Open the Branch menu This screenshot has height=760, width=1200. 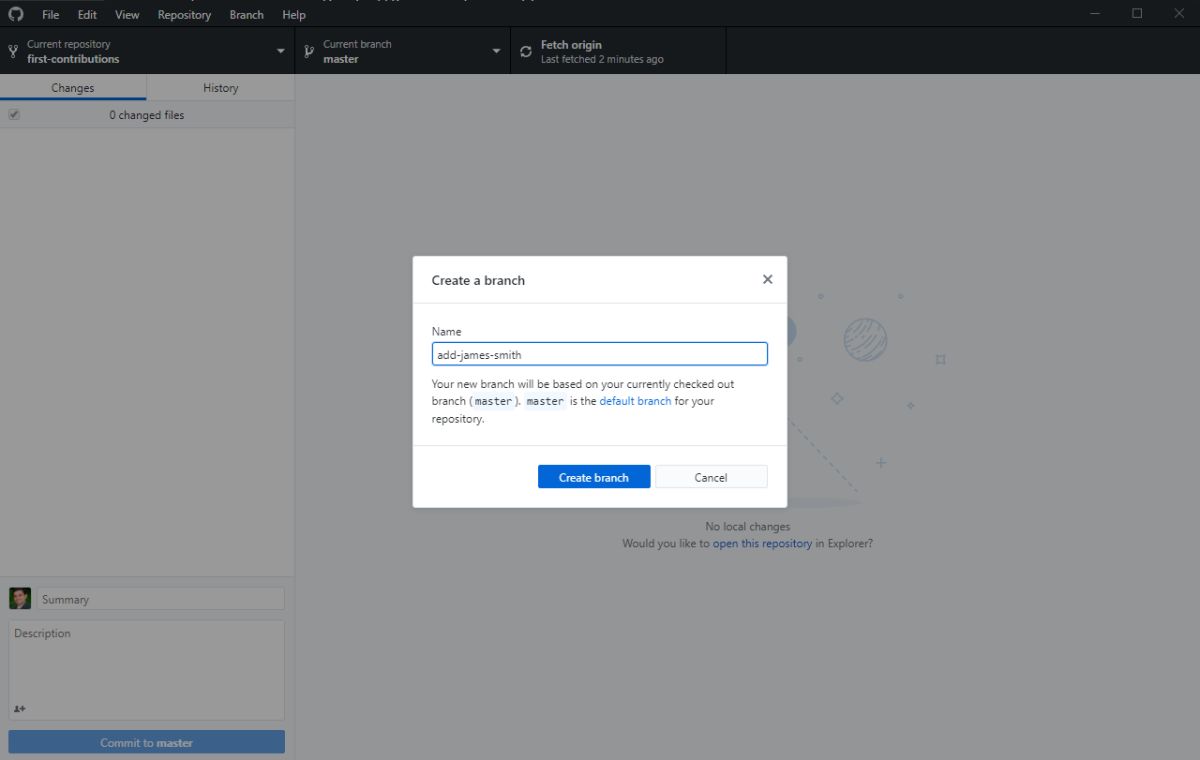click(x=247, y=15)
